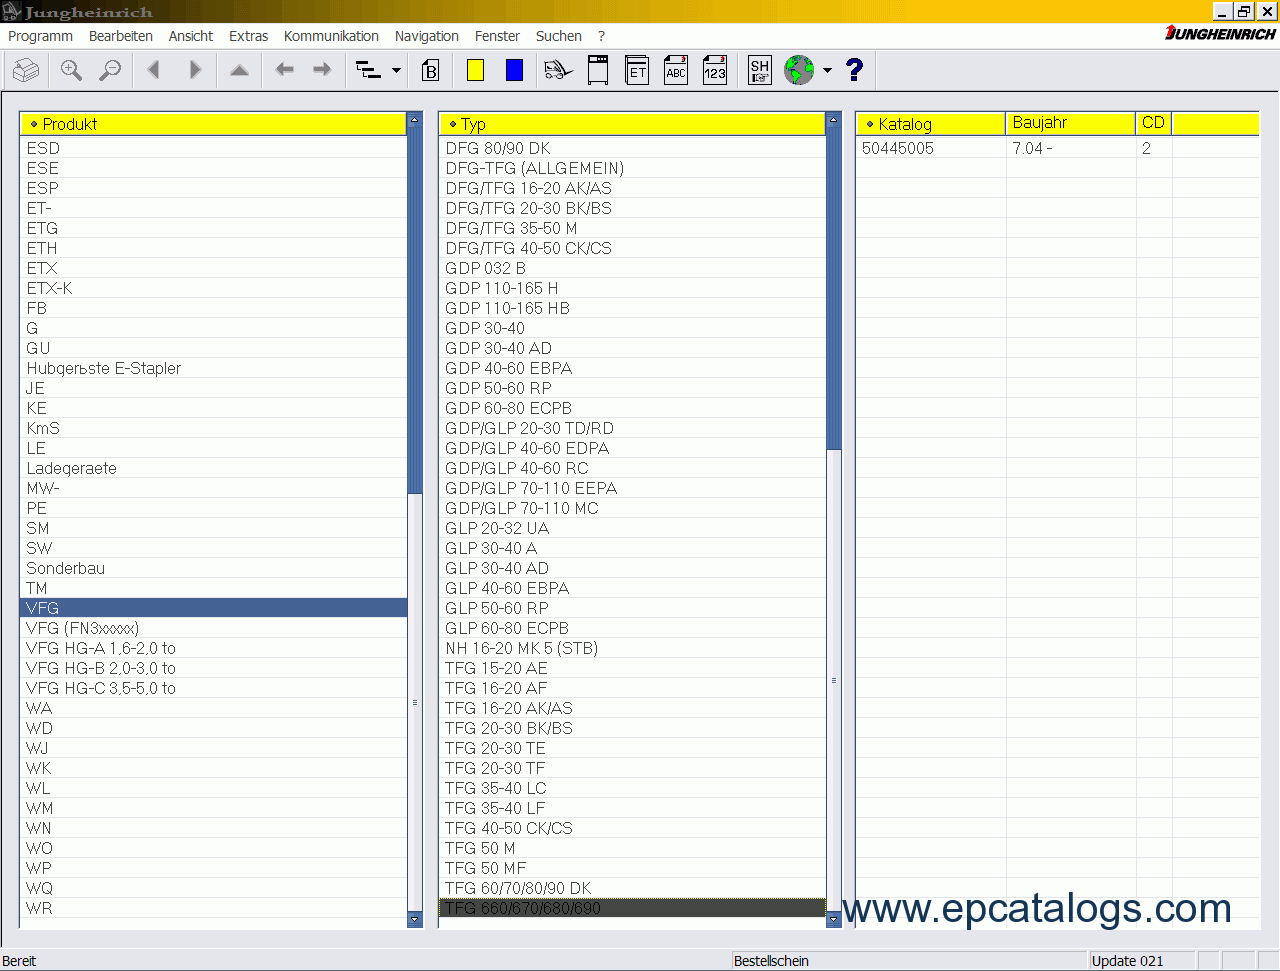
Task: Click the question mark help icon
Action: (854, 70)
